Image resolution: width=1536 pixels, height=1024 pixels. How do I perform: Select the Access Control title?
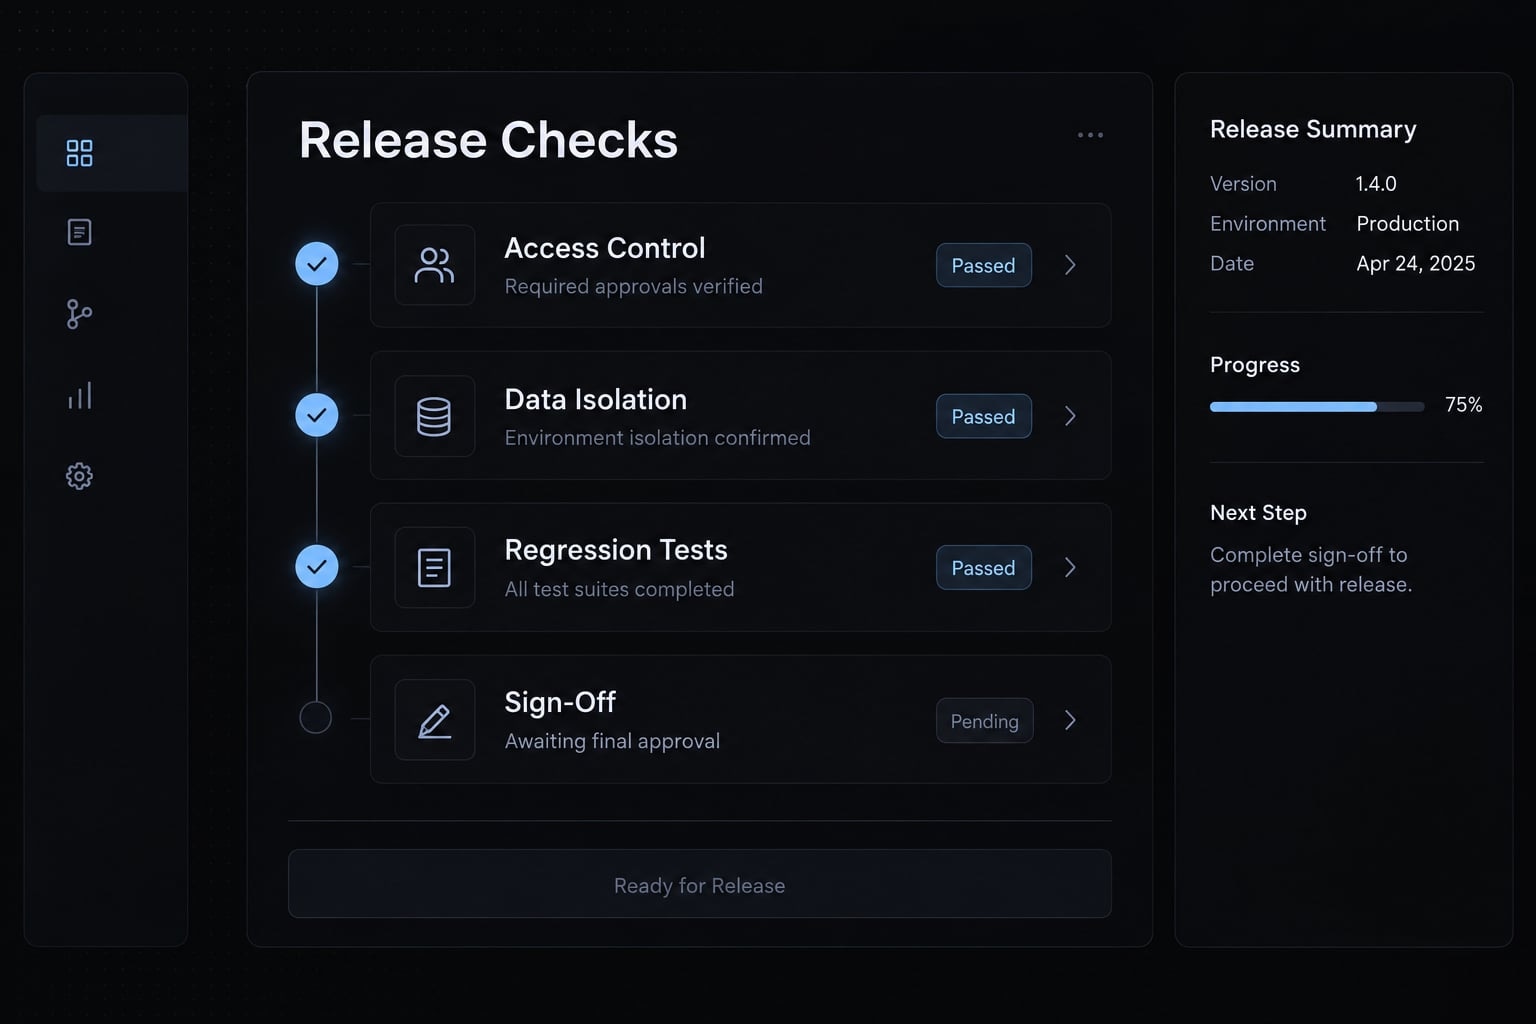point(605,248)
